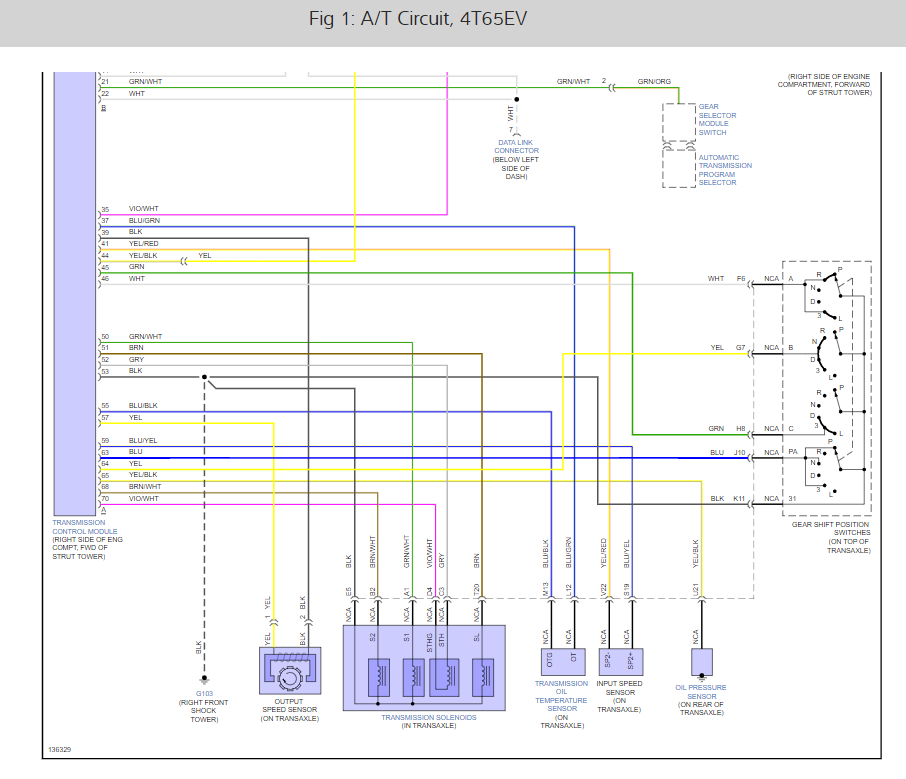
Task: Click the Oil Pressure Sensor label
Action: pos(701,692)
